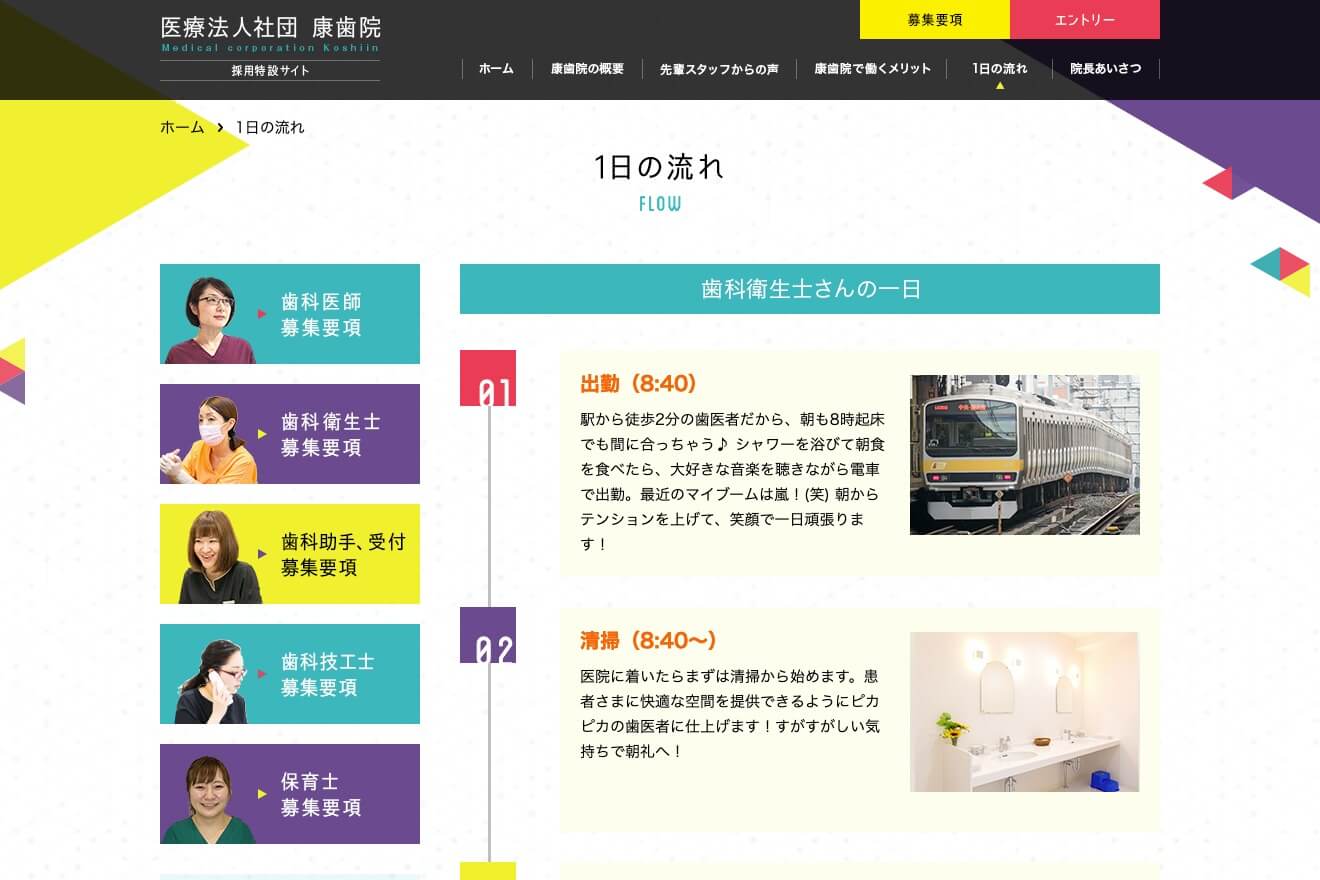The height and width of the screenshot is (880, 1320).
Task: Click the 清掃（8:40〜） heading
Action: [x=648, y=641]
